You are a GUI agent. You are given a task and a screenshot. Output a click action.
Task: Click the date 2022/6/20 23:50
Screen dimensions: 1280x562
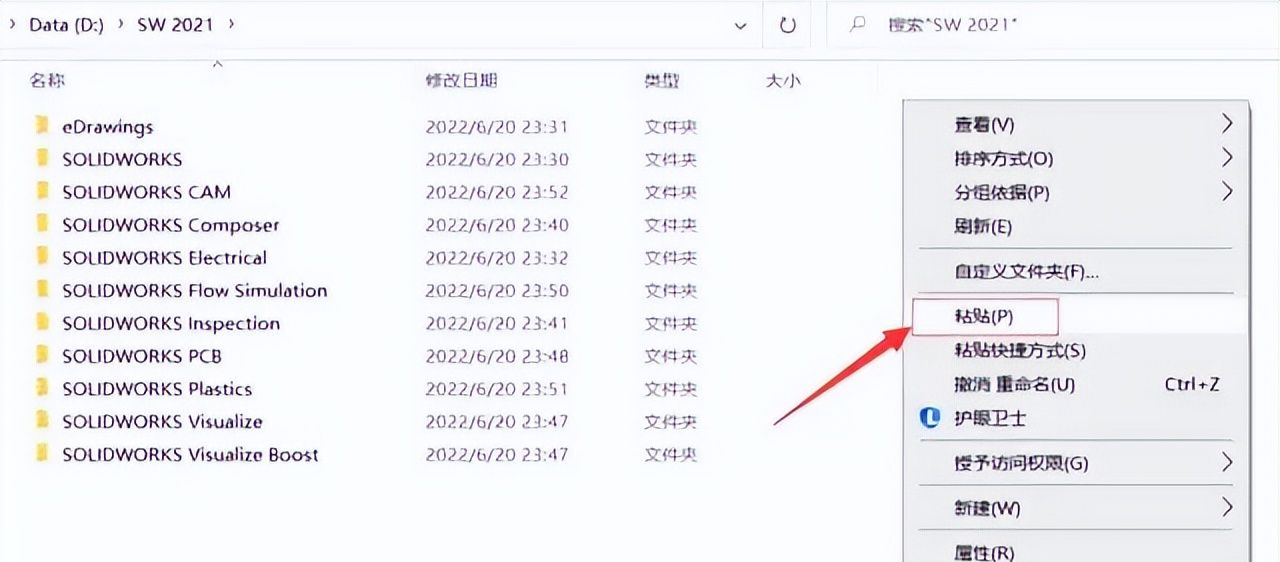(497, 291)
